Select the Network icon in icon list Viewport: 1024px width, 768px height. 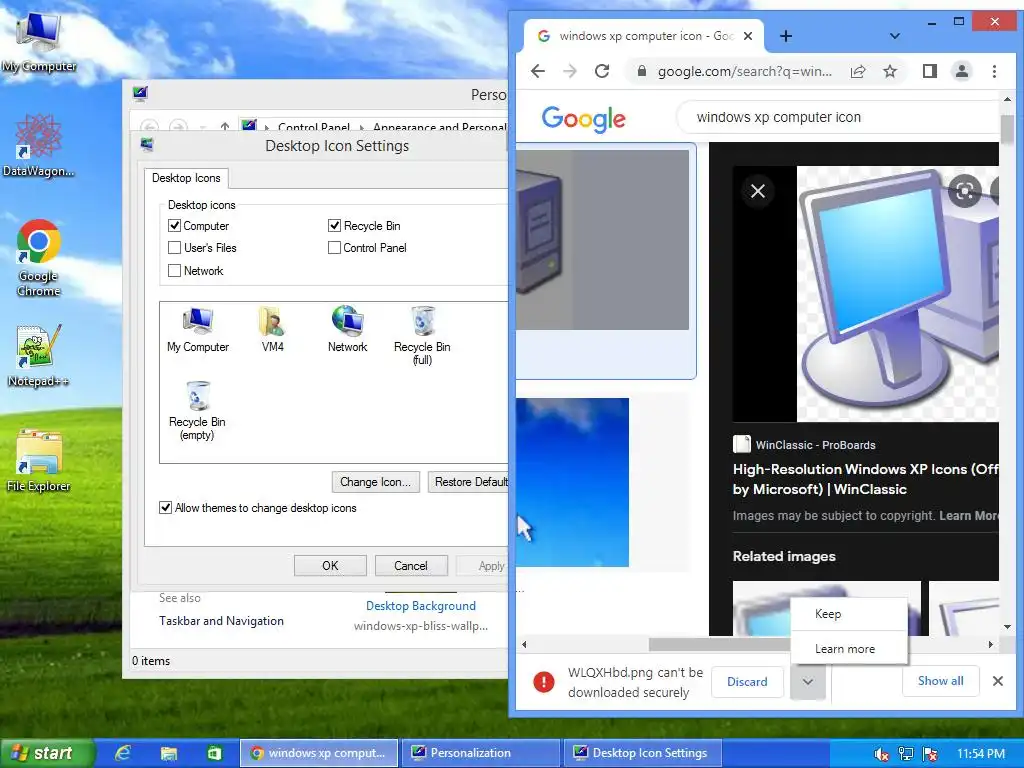[347, 330]
